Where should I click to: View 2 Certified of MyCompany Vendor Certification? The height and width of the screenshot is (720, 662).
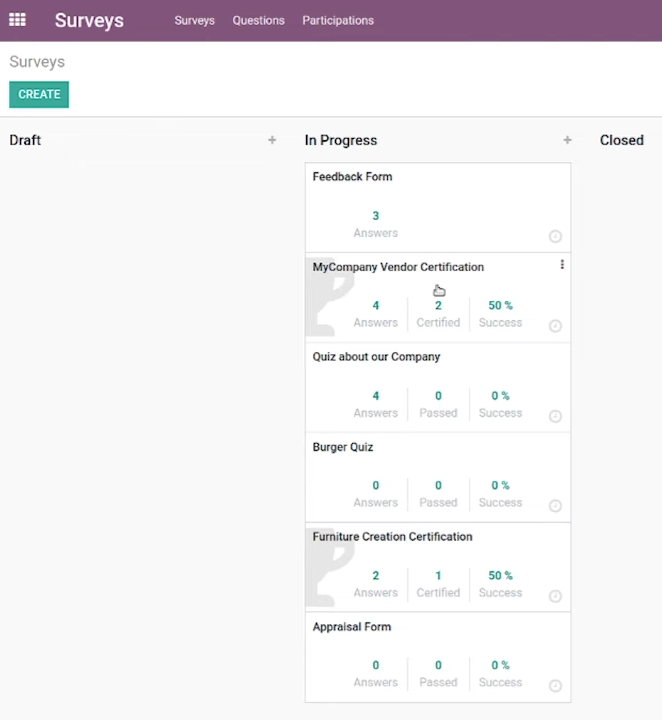point(438,314)
